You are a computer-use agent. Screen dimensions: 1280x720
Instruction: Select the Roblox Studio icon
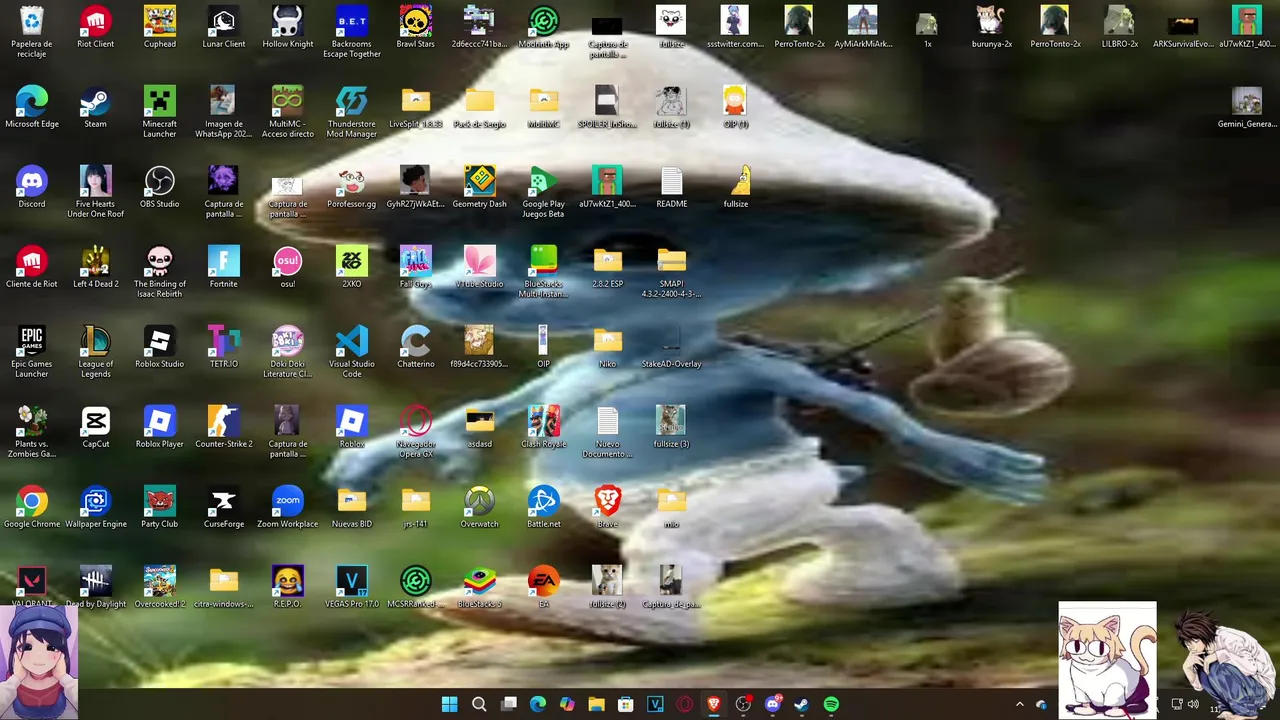point(159,347)
